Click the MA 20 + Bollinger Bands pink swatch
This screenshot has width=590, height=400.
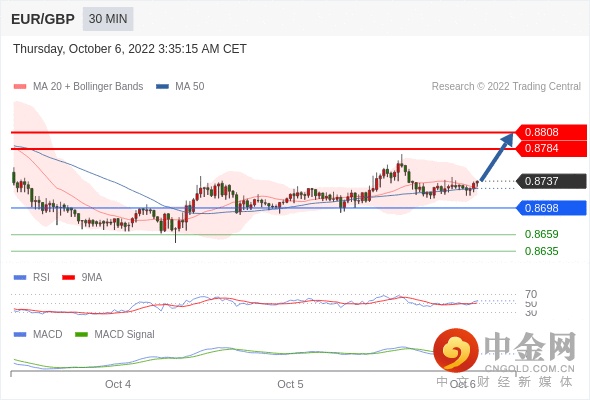(20, 87)
